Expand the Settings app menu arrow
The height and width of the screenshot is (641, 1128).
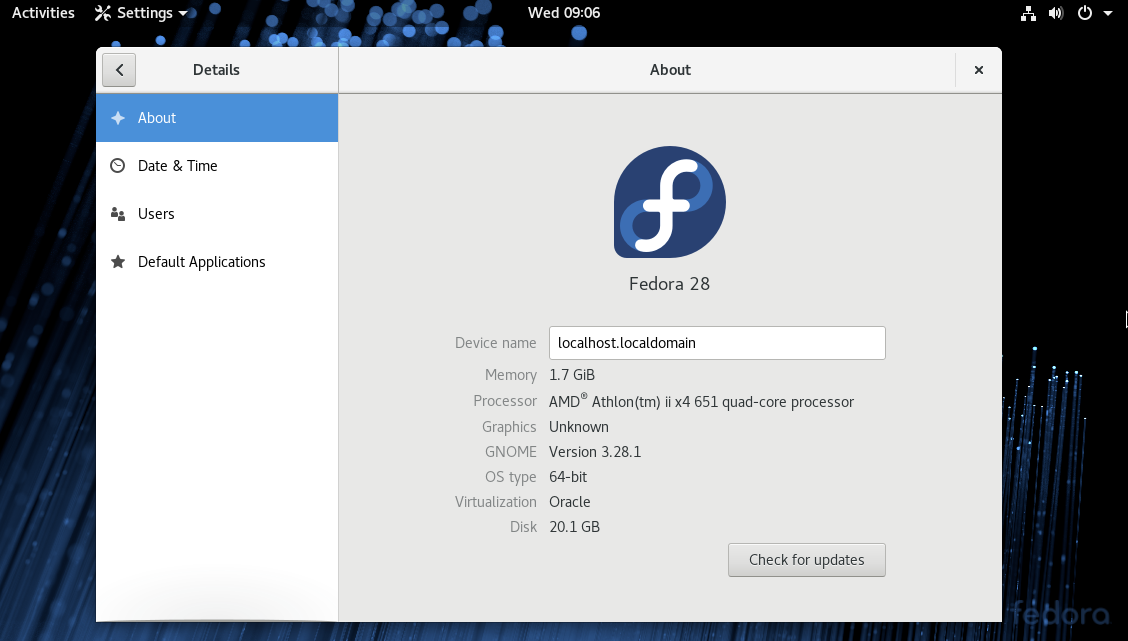coord(183,14)
